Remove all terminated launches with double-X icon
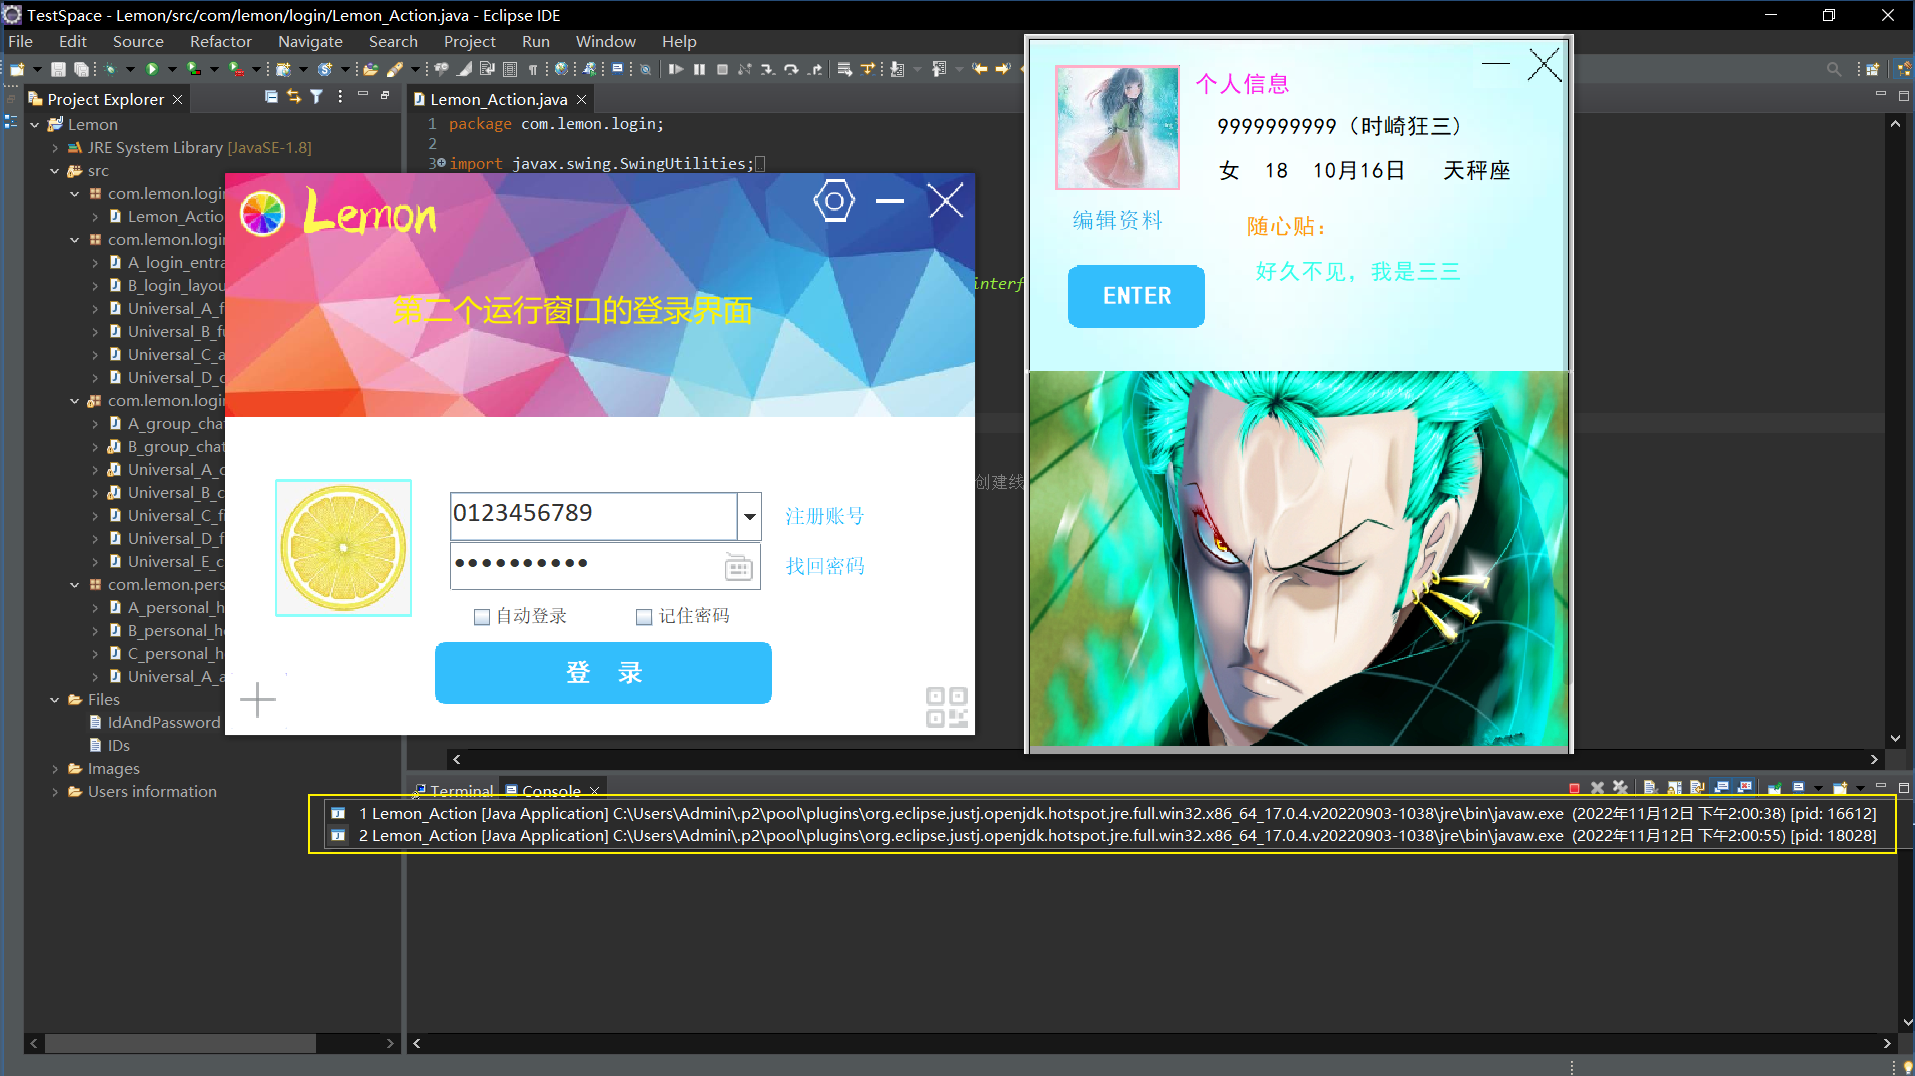 [x=1620, y=788]
